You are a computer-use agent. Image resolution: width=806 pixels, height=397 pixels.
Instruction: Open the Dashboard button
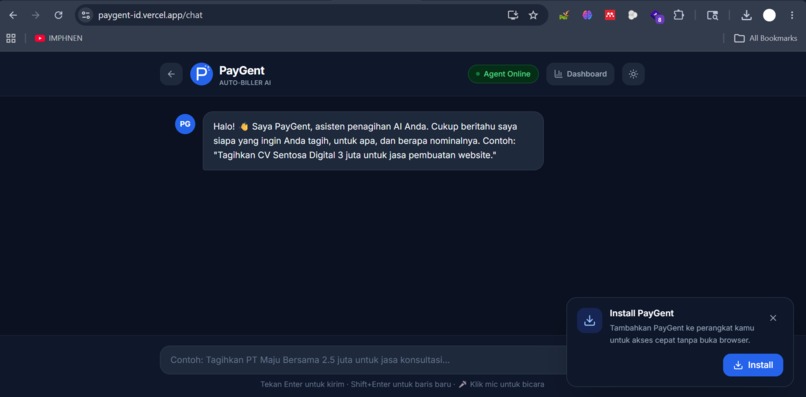click(x=580, y=74)
